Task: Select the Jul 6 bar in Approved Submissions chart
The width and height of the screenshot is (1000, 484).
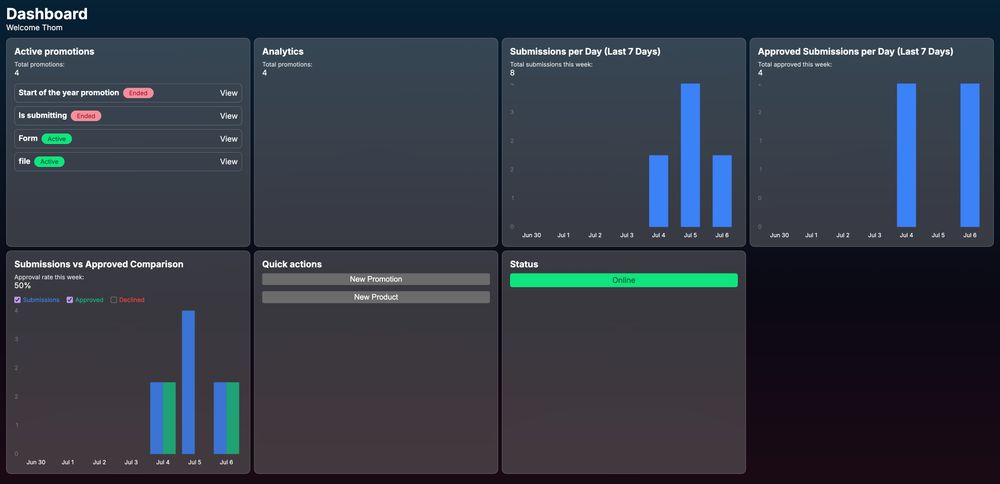Action: pyautogui.click(x=970, y=155)
